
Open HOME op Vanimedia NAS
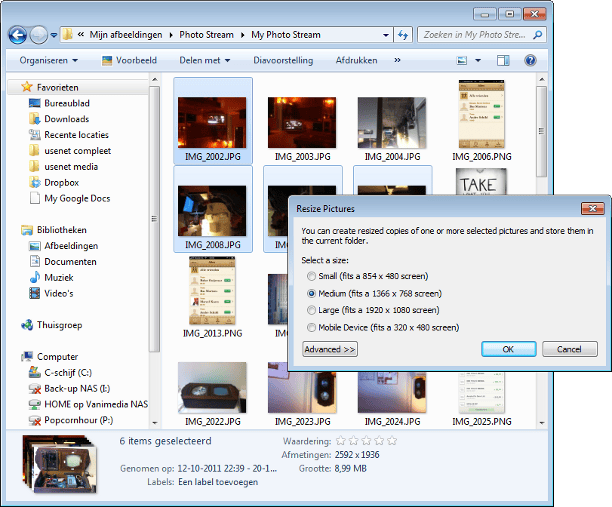coord(88,404)
